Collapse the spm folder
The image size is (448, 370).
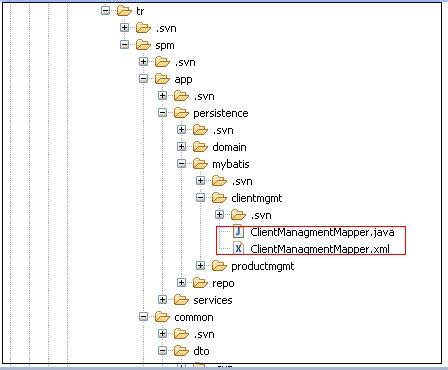pos(124,44)
